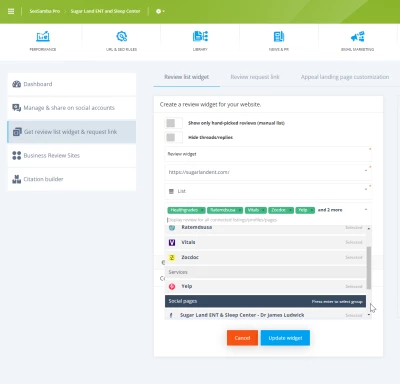The image size is (400, 384).
Task: Remove the Ratemdsusa tag
Action: [x=240, y=210]
